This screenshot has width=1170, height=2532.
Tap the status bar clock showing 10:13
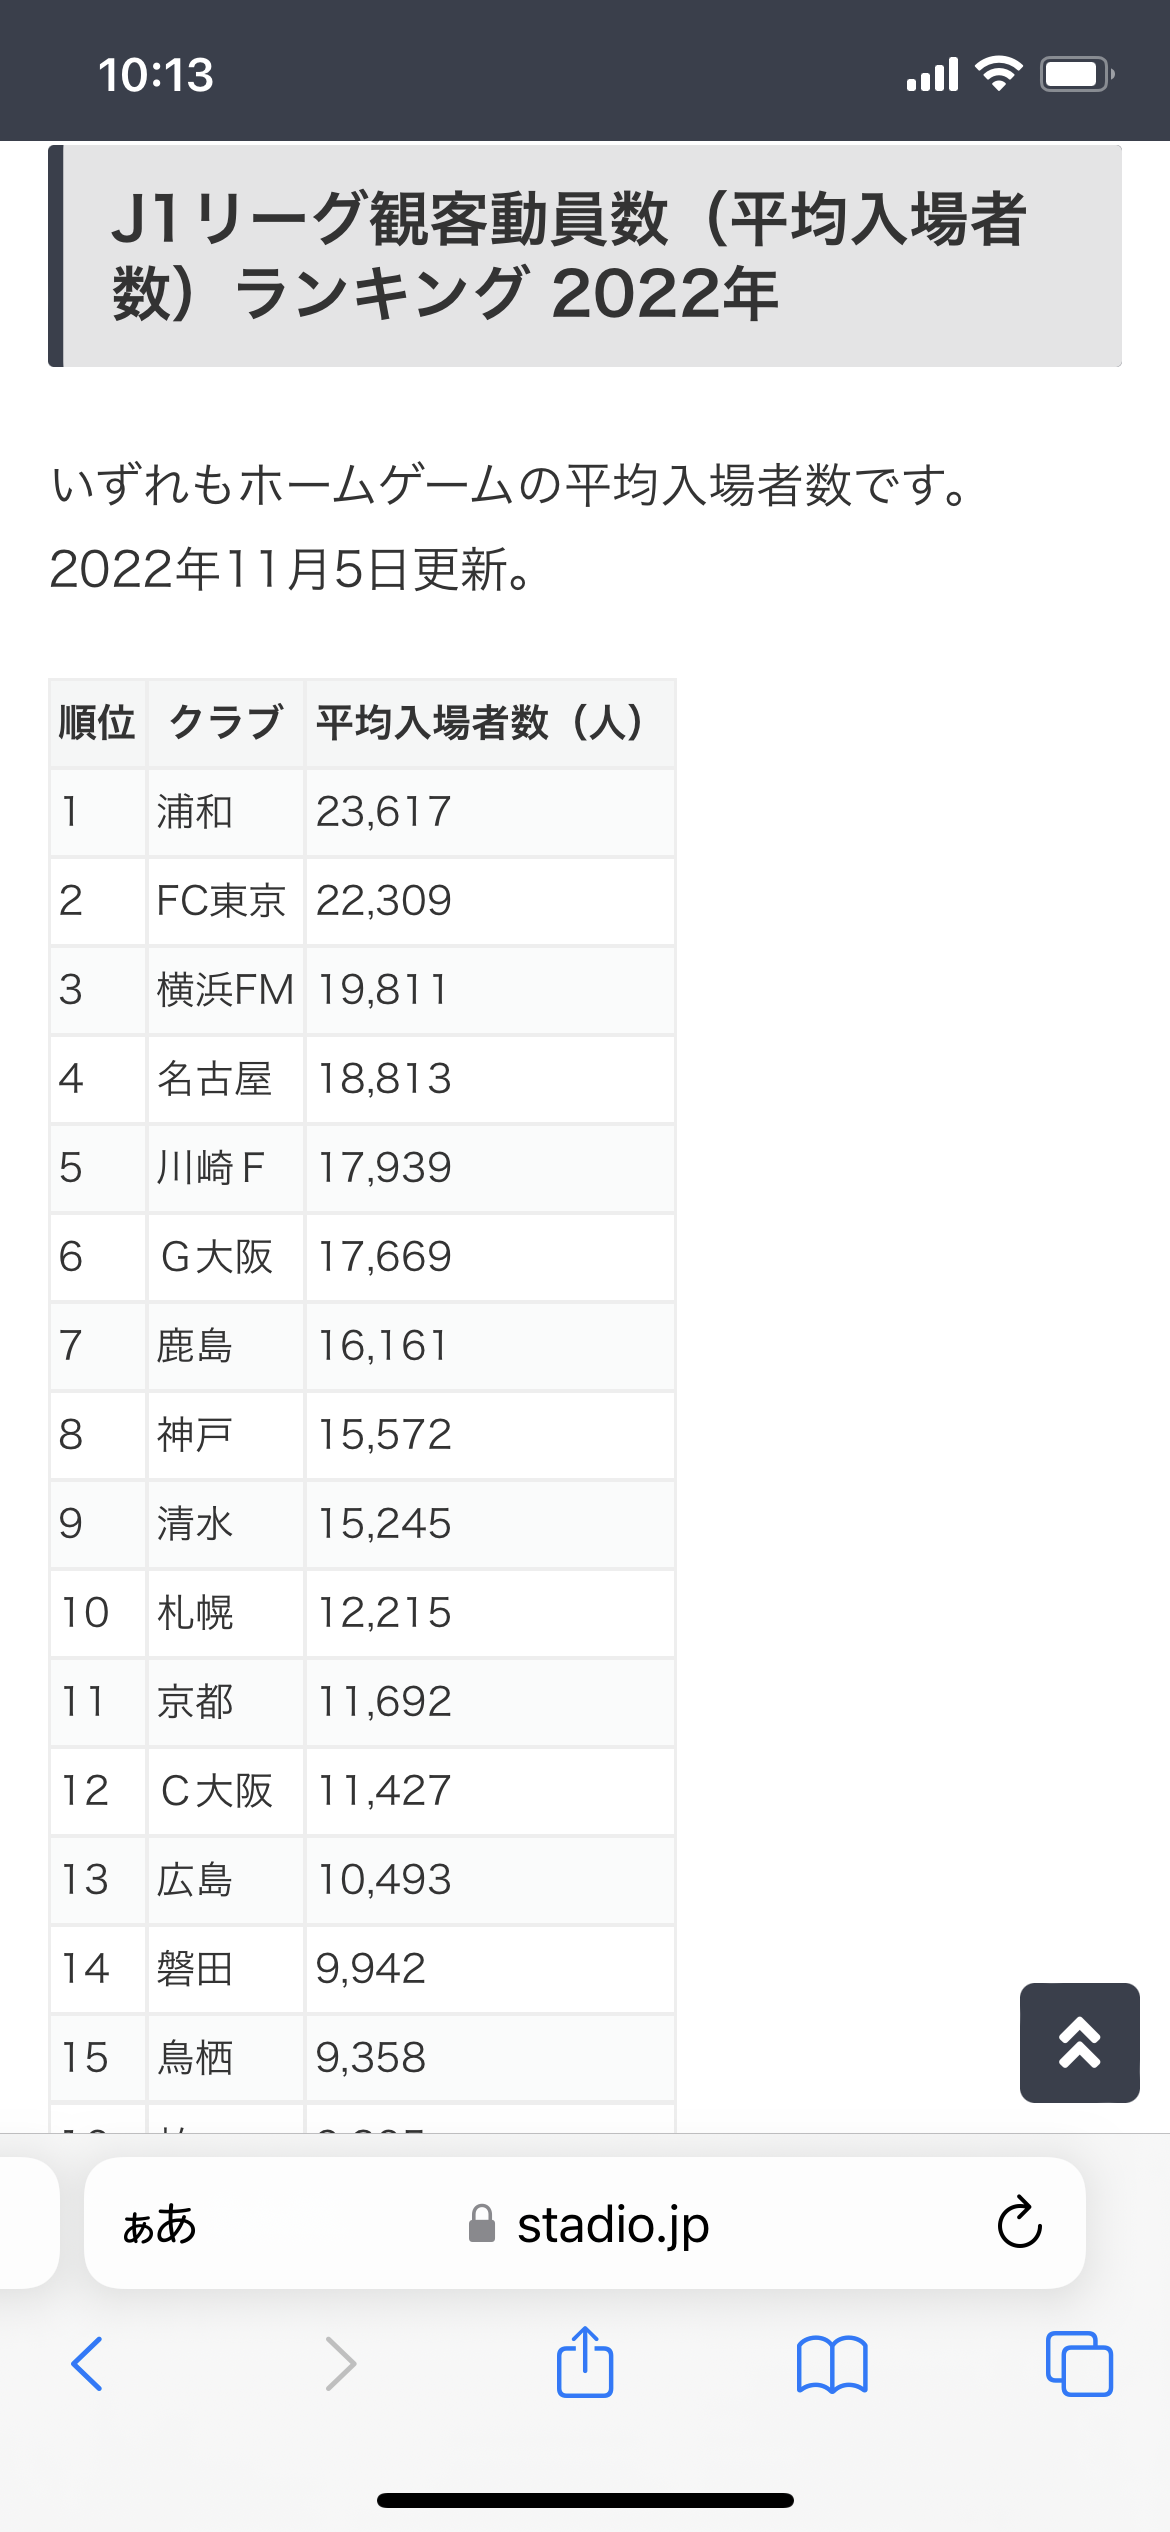pos(156,75)
